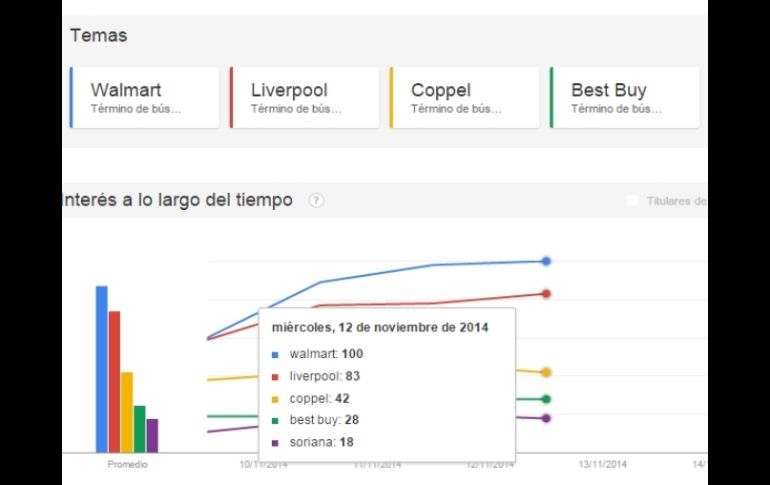The width and height of the screenshot is (770, 485).
Task: Click the blue Walmart average bar
Action: pos(101,368)
